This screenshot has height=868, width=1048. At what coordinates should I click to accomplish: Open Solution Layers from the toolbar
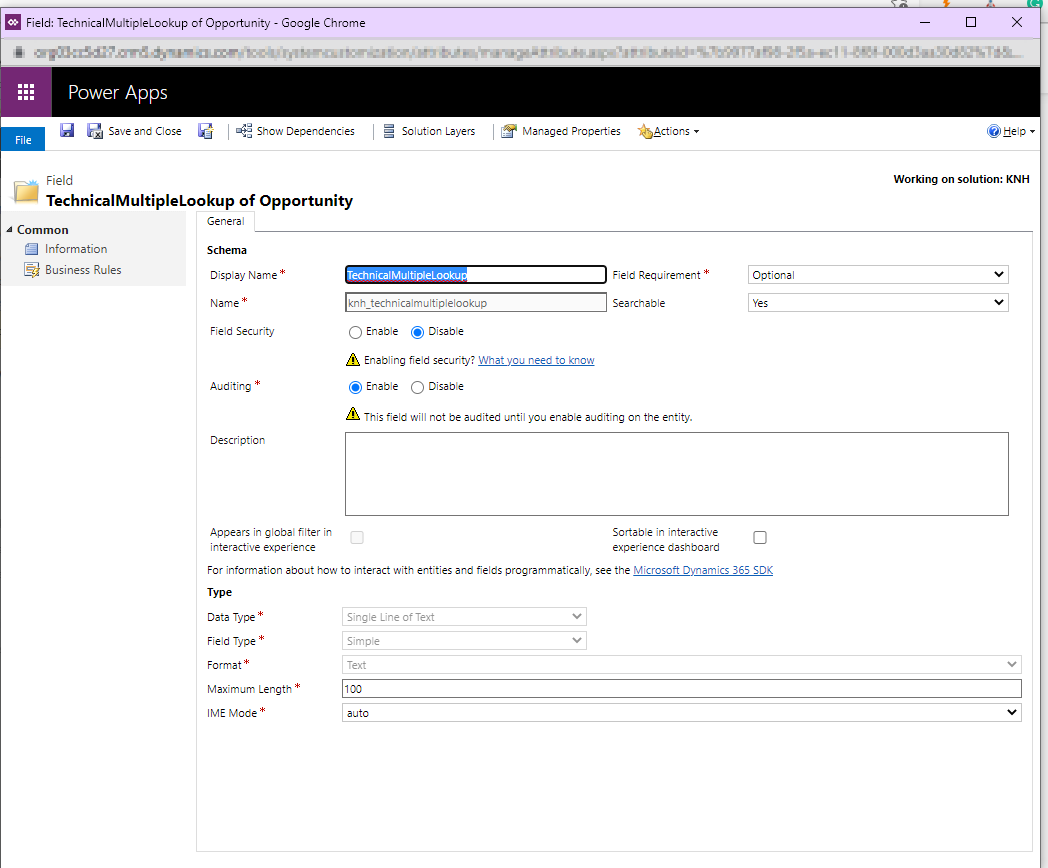tap(430, 131)
